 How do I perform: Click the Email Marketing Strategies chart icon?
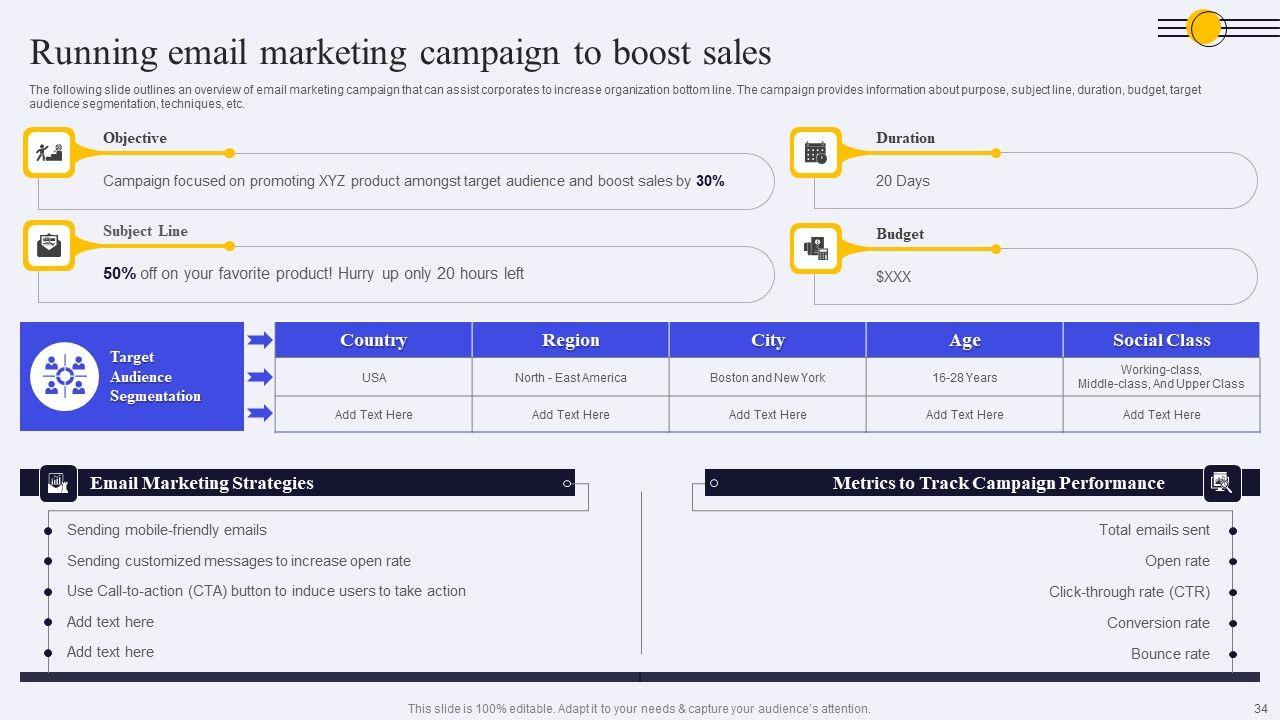[58, 483]
